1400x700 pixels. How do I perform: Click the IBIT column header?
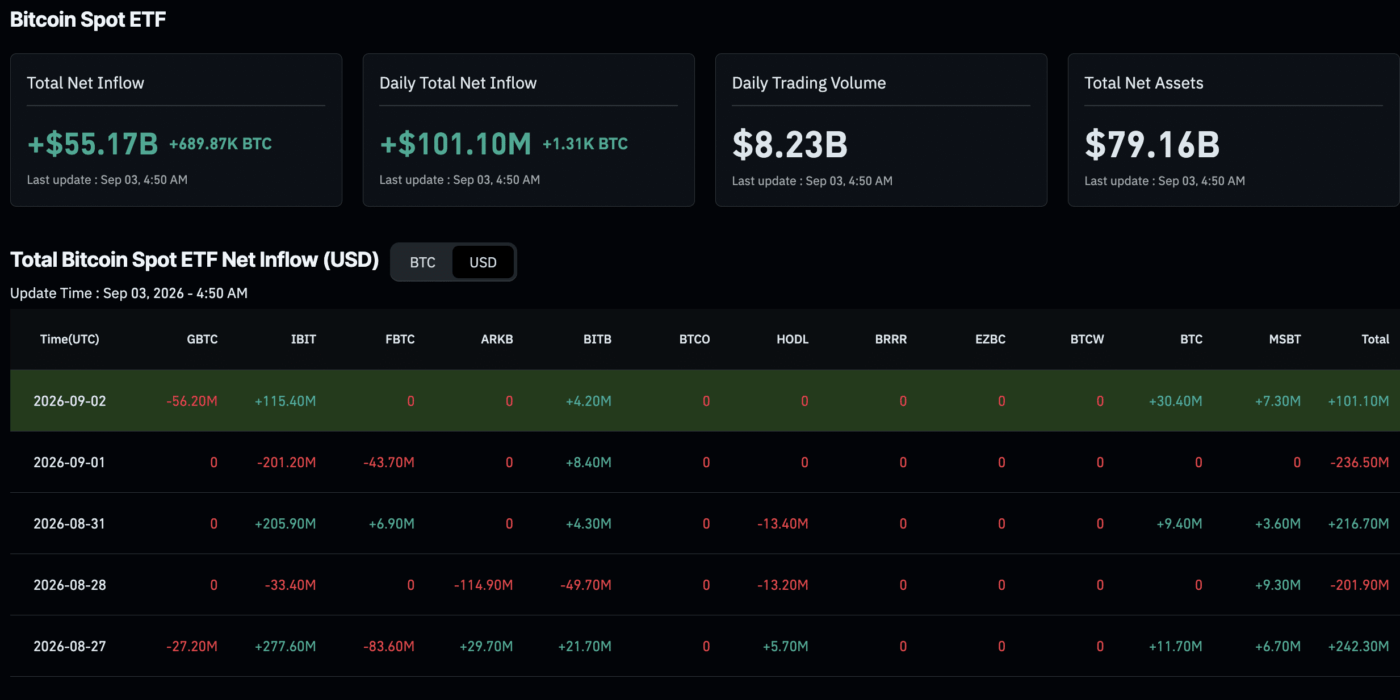pyautogui.click(x=303, y=339)
